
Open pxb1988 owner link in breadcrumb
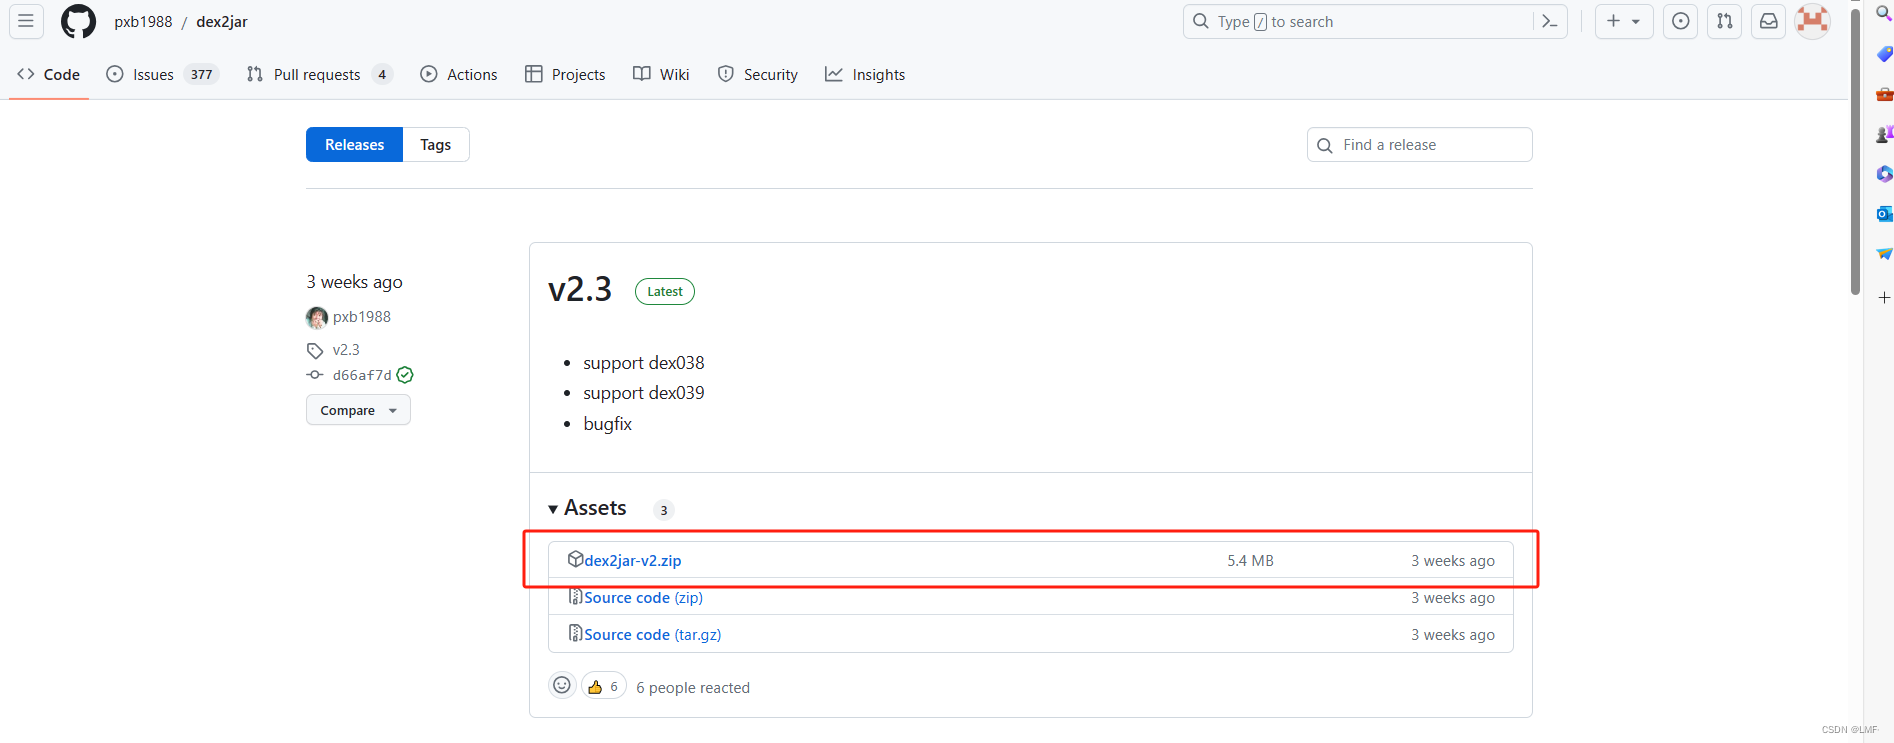(143, 21)
